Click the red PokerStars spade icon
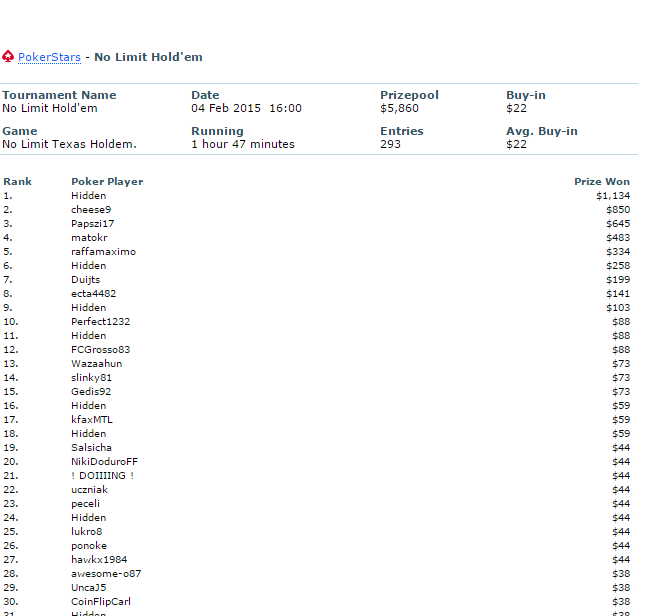653x616 pixels. pyautogui.click(x=8, y=56)
